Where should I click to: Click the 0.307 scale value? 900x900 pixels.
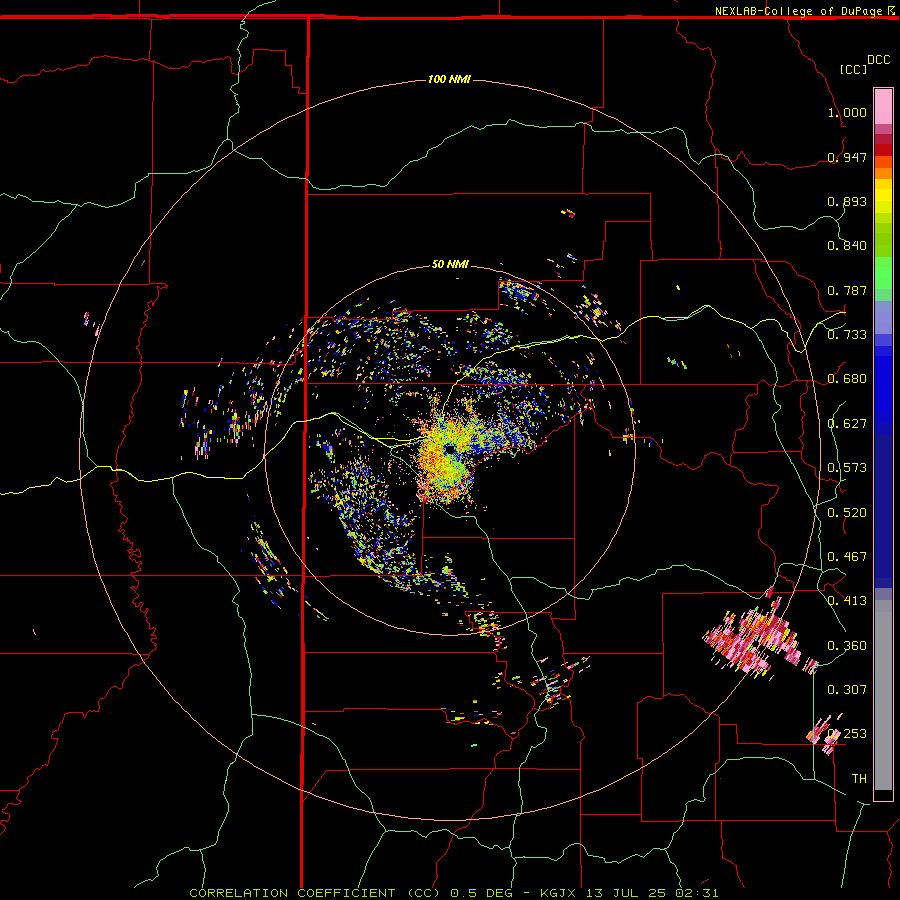coord(847,690)
